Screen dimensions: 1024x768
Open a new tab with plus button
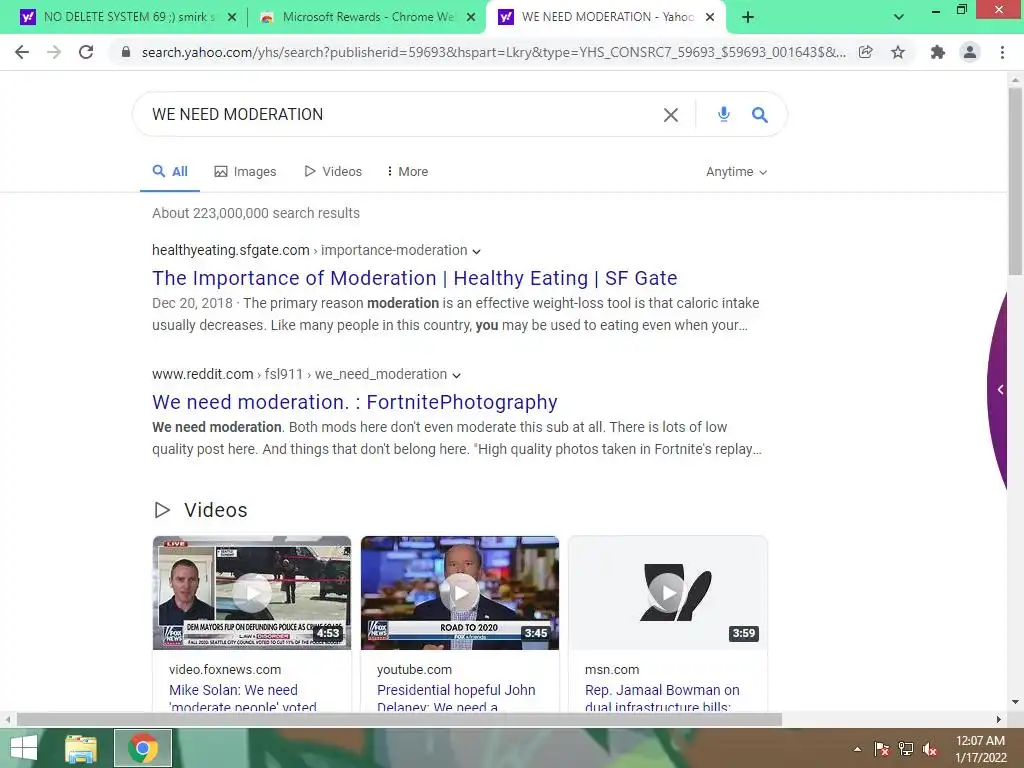[x=748, y=18]
